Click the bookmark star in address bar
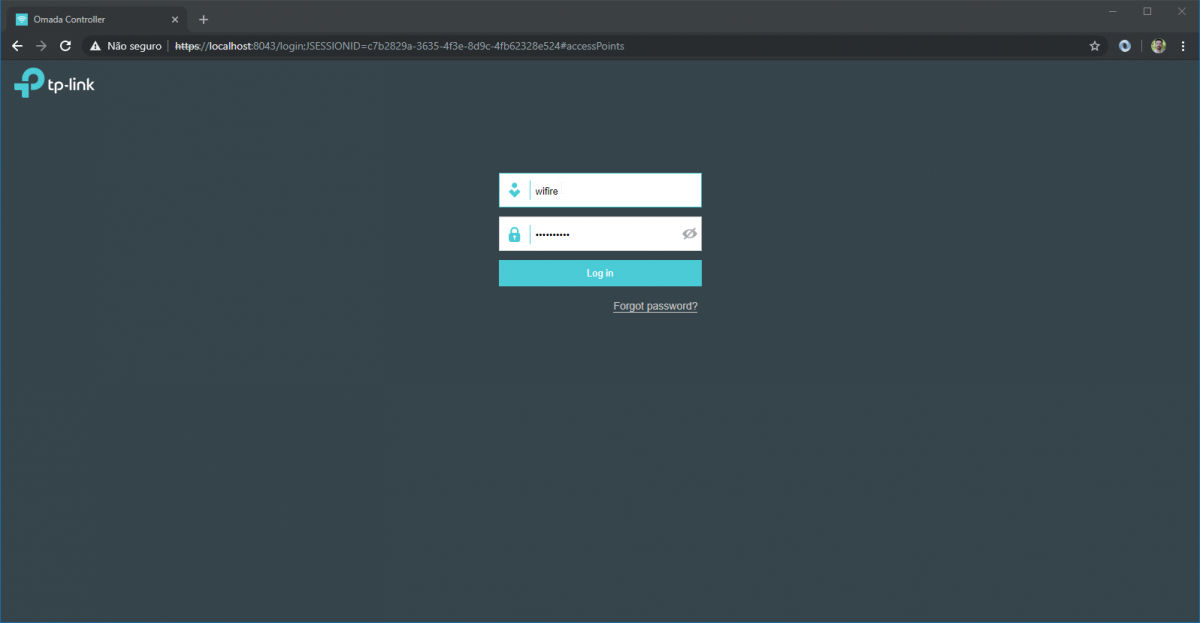1200x623 pixels. (x=1094, y=45)
